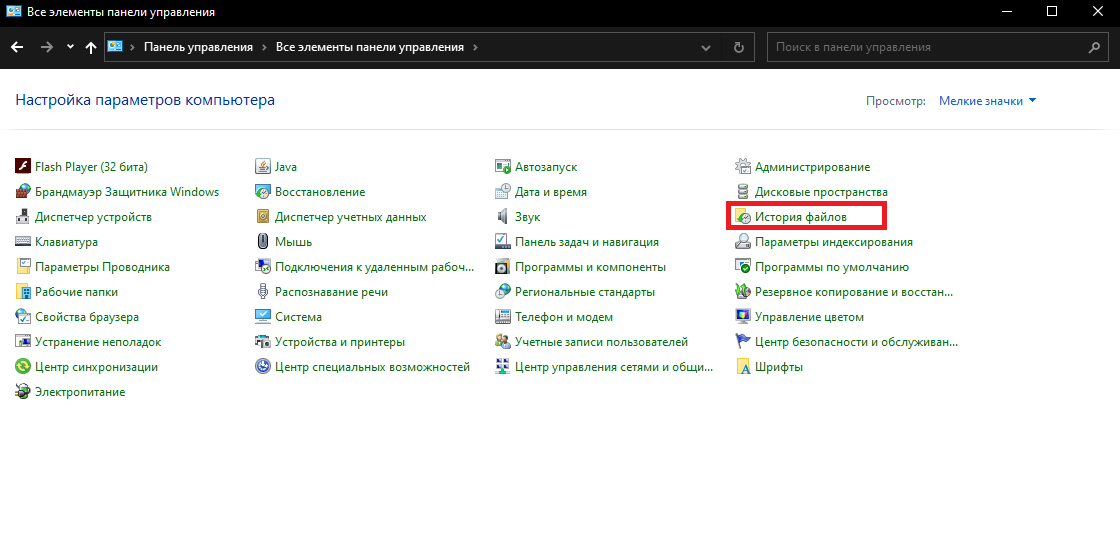
Task: Open the Параметры Проводника icon
Action: [23, 266]
